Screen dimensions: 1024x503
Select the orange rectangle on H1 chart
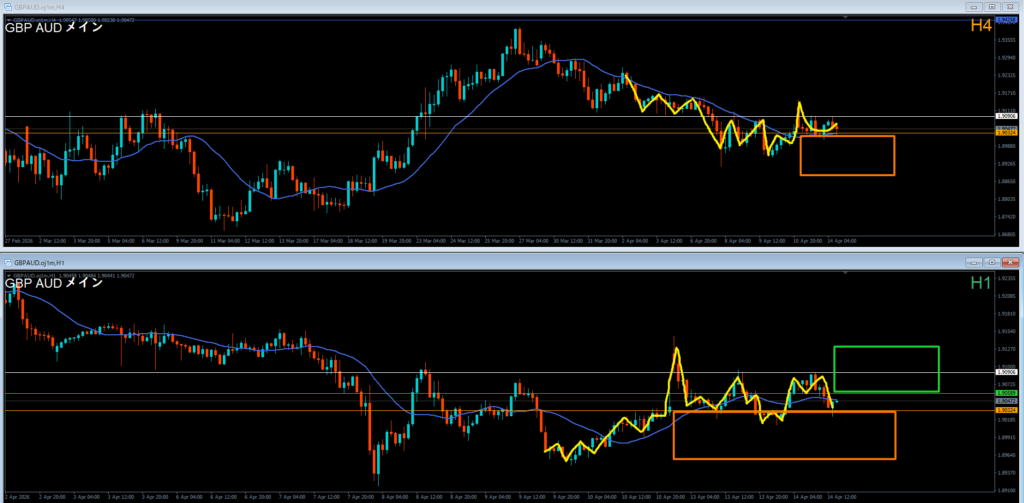[784, 459]
